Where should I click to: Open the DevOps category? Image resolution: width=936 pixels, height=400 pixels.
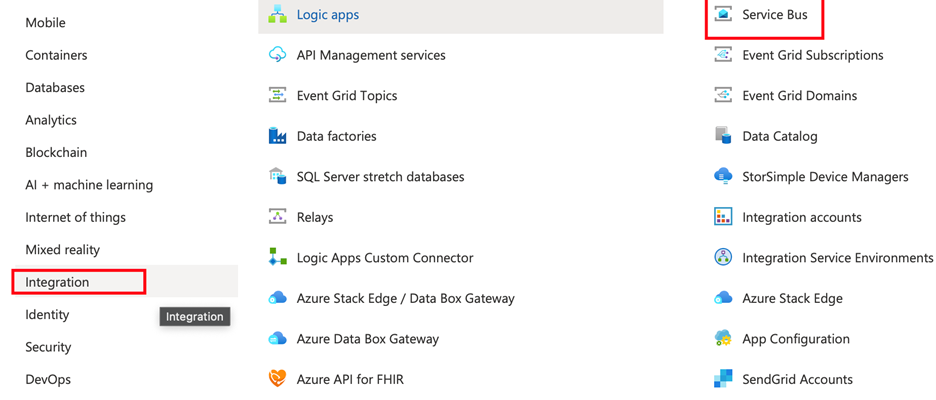click(48, 379)
